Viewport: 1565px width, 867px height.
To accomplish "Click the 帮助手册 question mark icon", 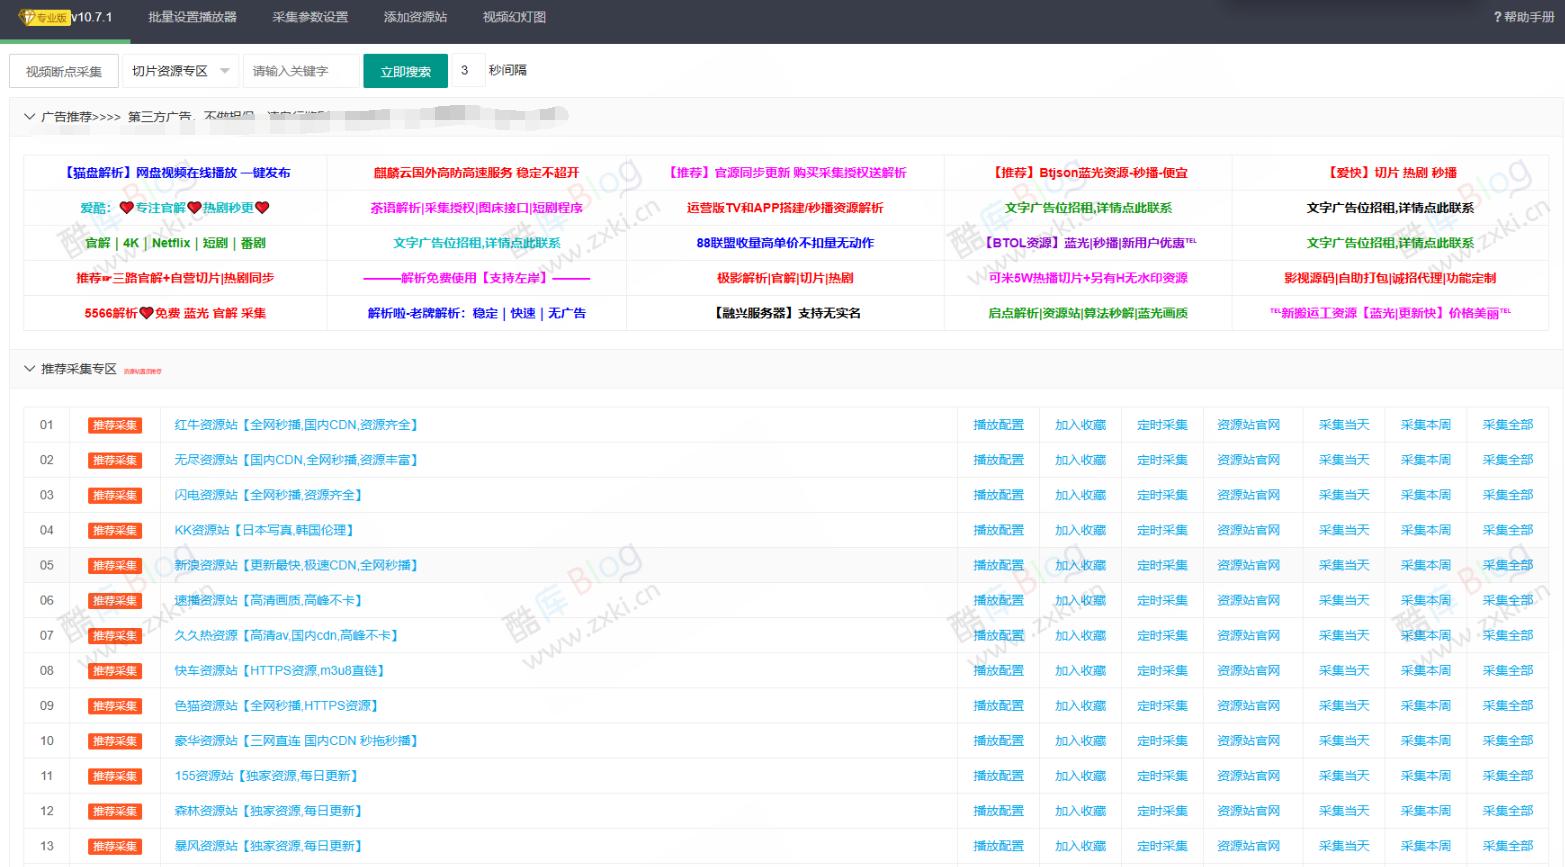I will pyautogui.click(x=1497, y=17).
